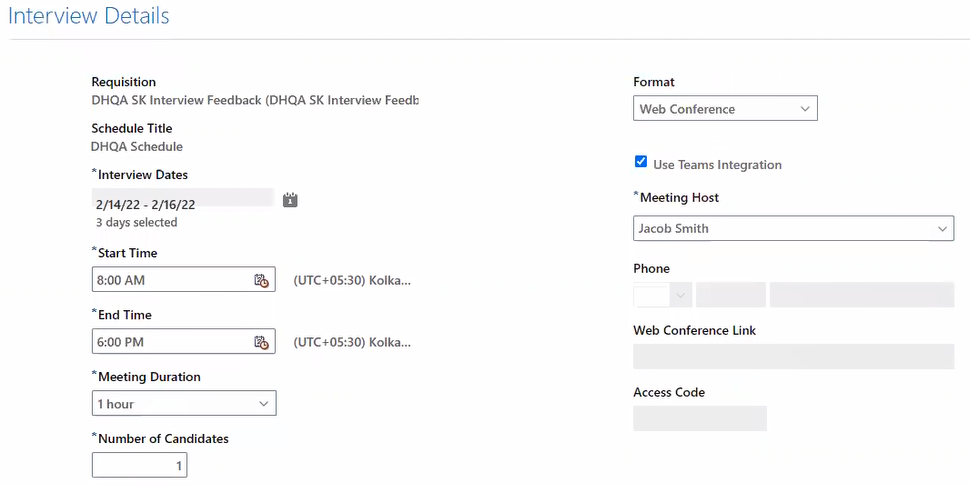Screen dimensions: 970x486
Task: Click the DHQA Schedule title text
Action: [137, 146]
